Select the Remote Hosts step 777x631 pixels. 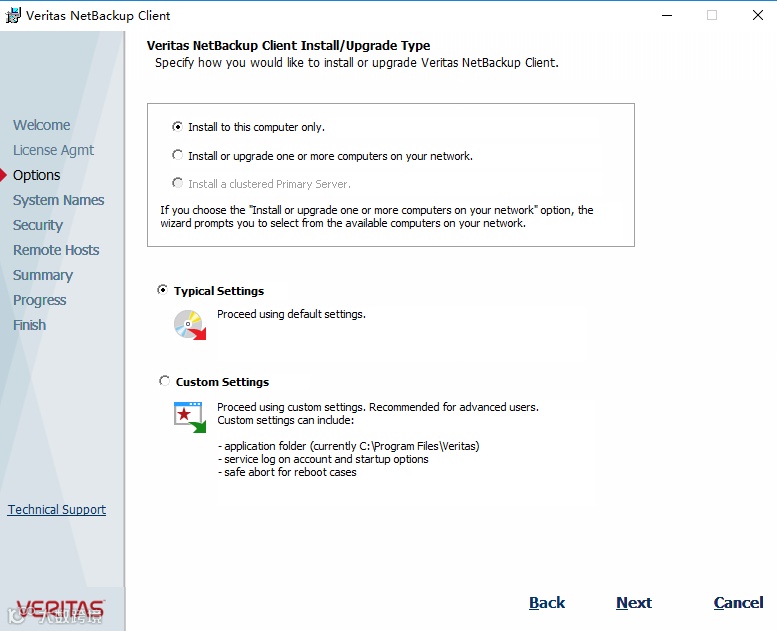click(56, 250)
